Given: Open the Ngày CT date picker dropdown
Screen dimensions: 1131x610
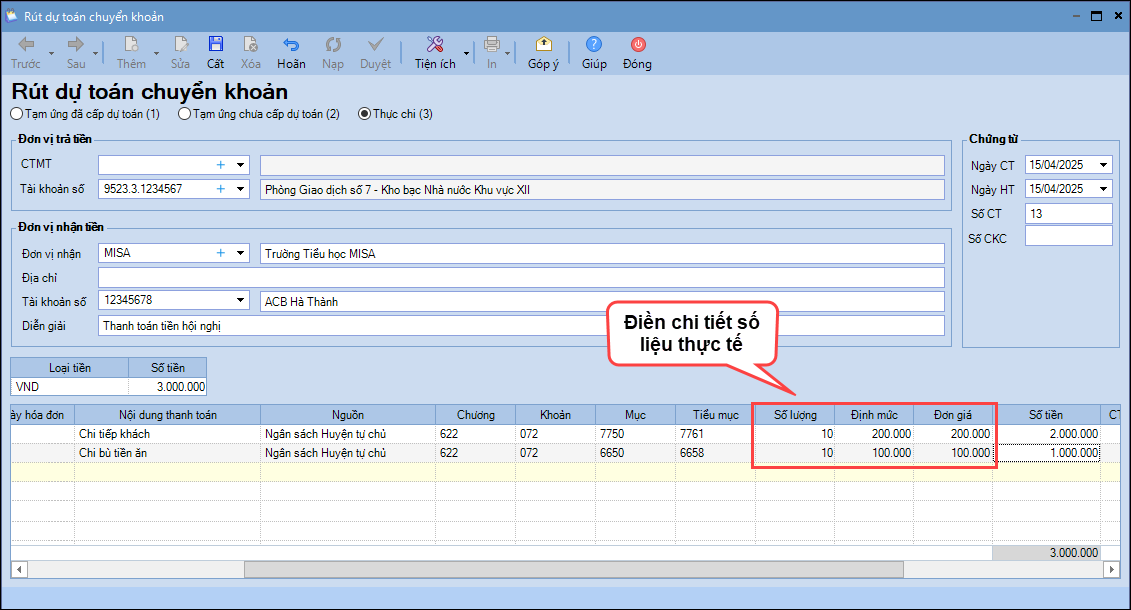Looking at the screenshot, I should [x=1103, y=165].
